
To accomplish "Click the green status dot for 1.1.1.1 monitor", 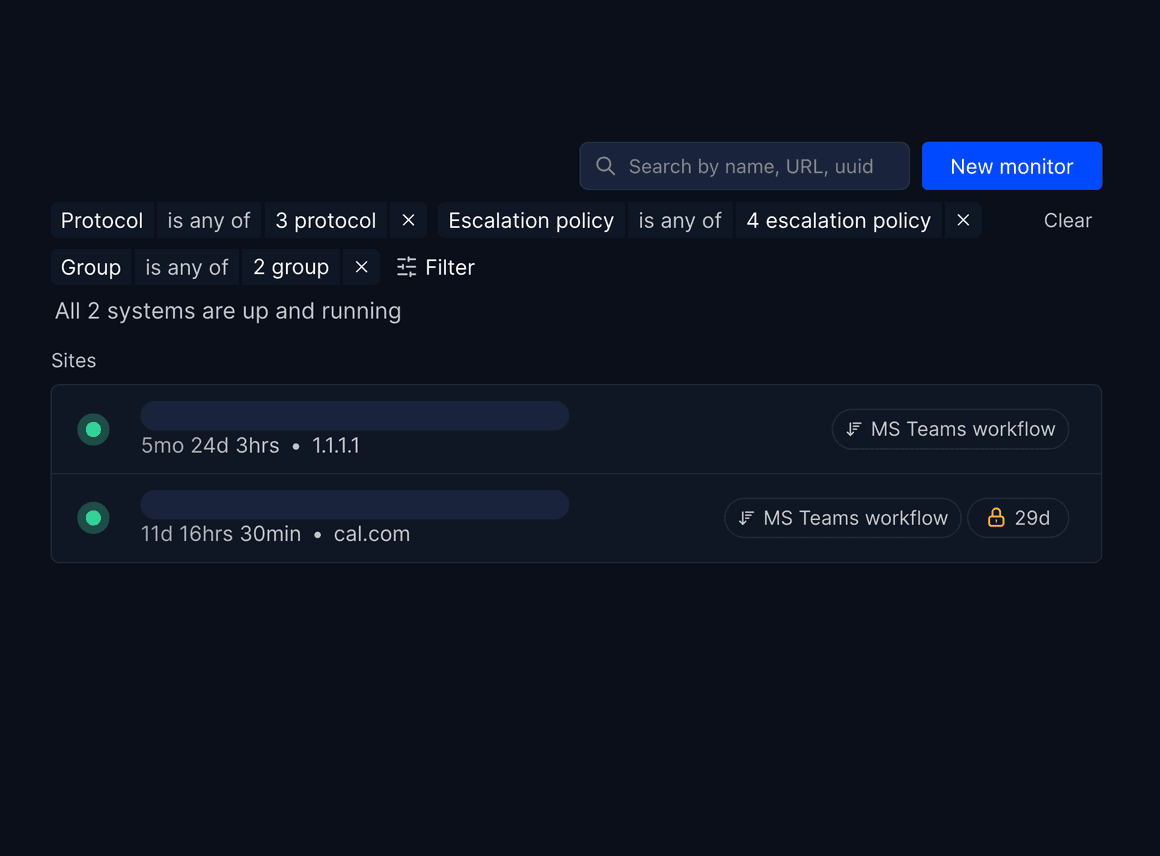I will 93,429.
